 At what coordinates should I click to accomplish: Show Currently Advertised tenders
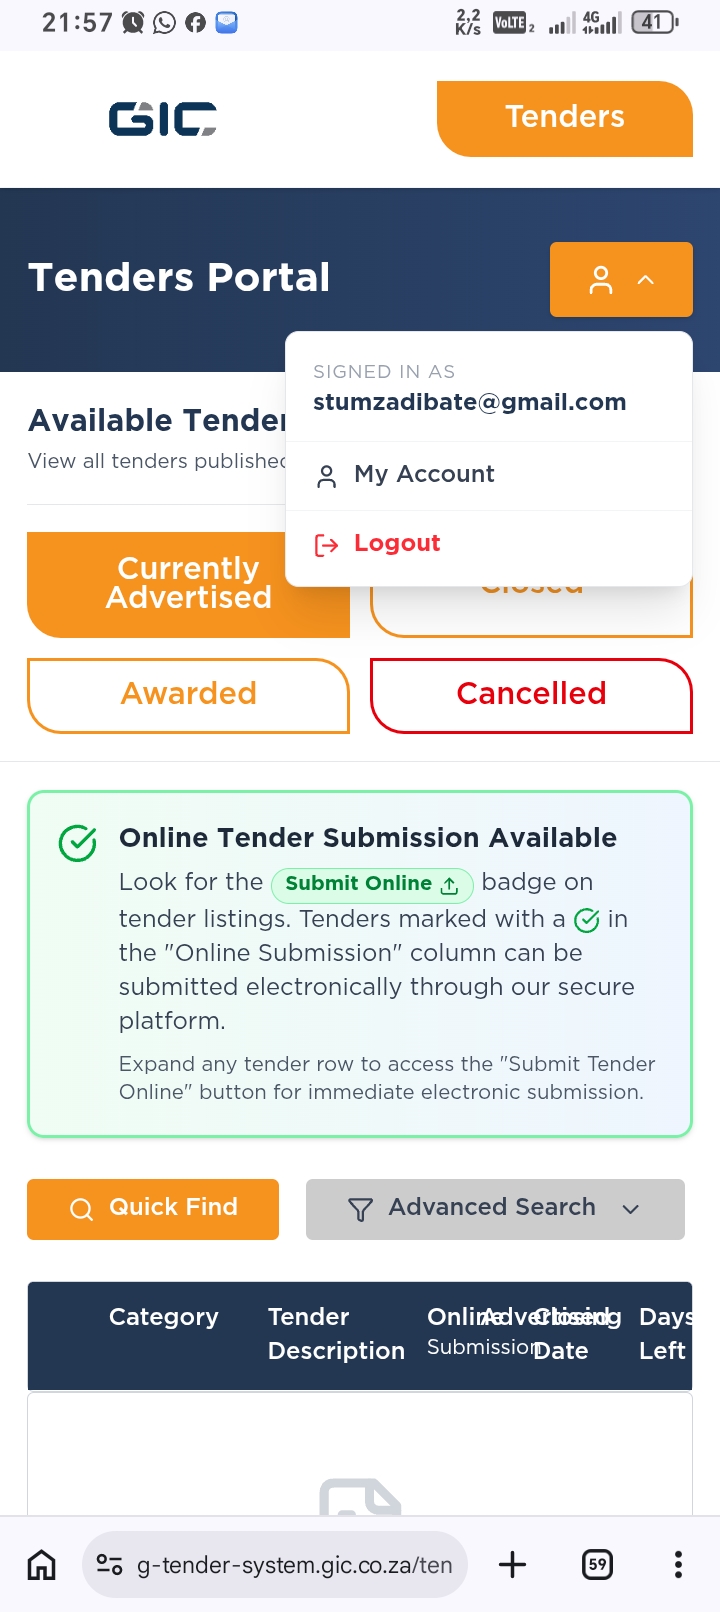tap(188, 584)
